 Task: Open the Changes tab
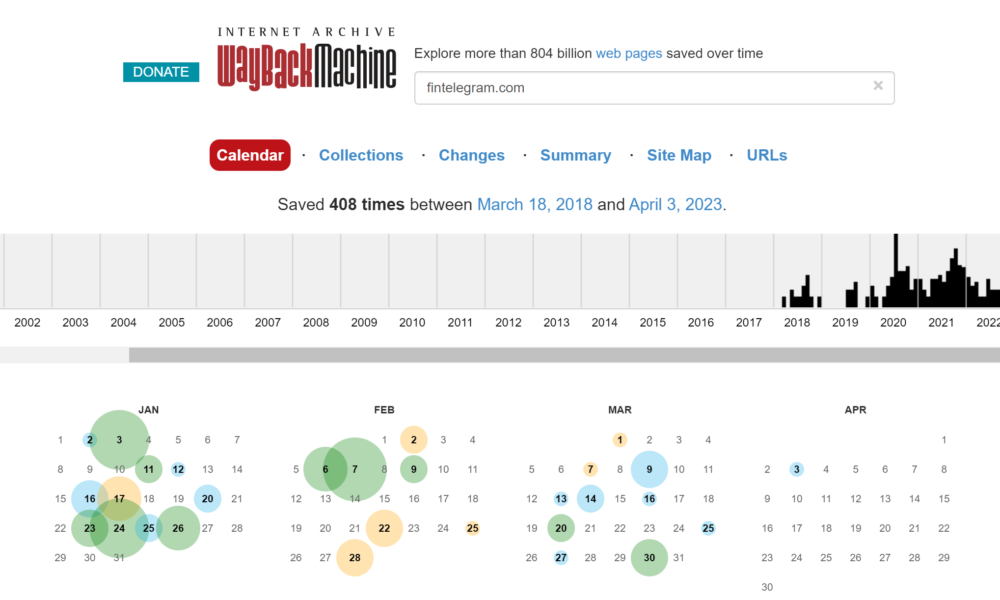click(471, 155)
